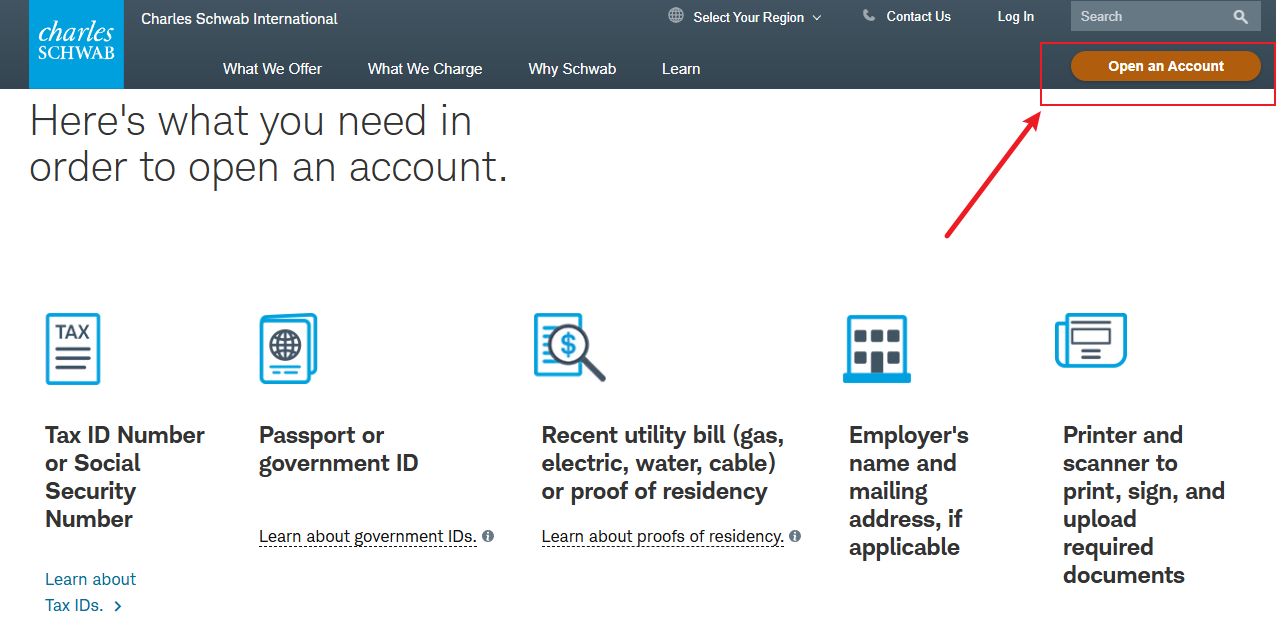Viewport: 1276px width, 639px height.
Task: Open Learn about government IDs link
Action: point(368,536)
